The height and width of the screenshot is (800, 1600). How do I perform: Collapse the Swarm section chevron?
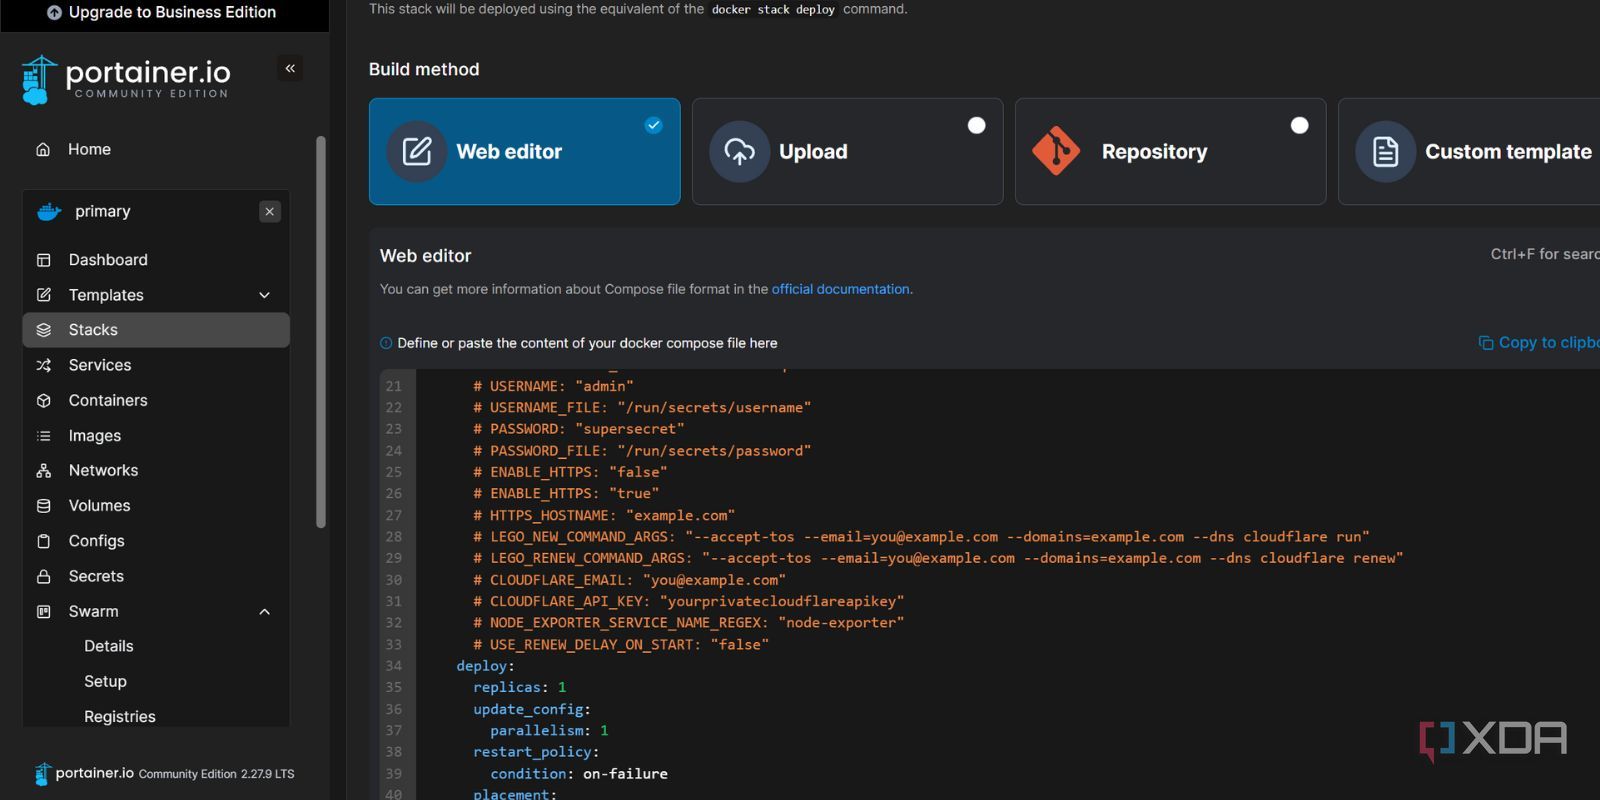[265, 611]
